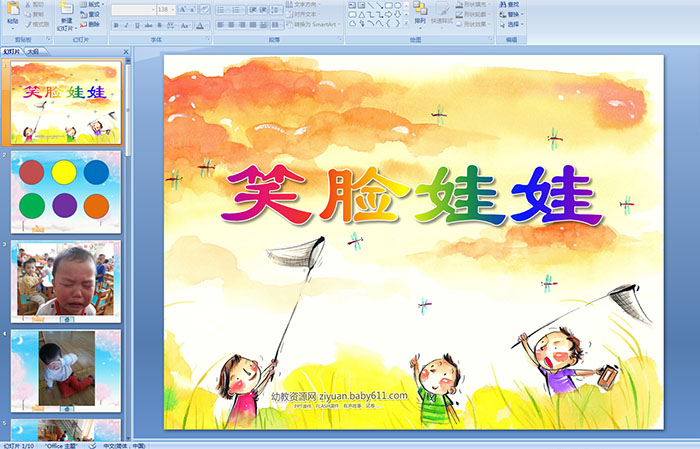The height and width of the screenshot is (449, 700).
Task: Click the Decrease Font Size icon
Action: tap(192, 9)
